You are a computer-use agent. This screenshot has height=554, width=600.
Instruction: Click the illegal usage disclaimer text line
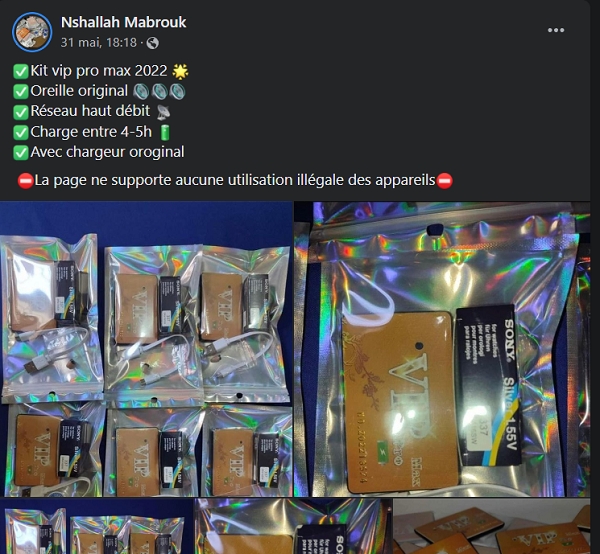click(235, 180)
